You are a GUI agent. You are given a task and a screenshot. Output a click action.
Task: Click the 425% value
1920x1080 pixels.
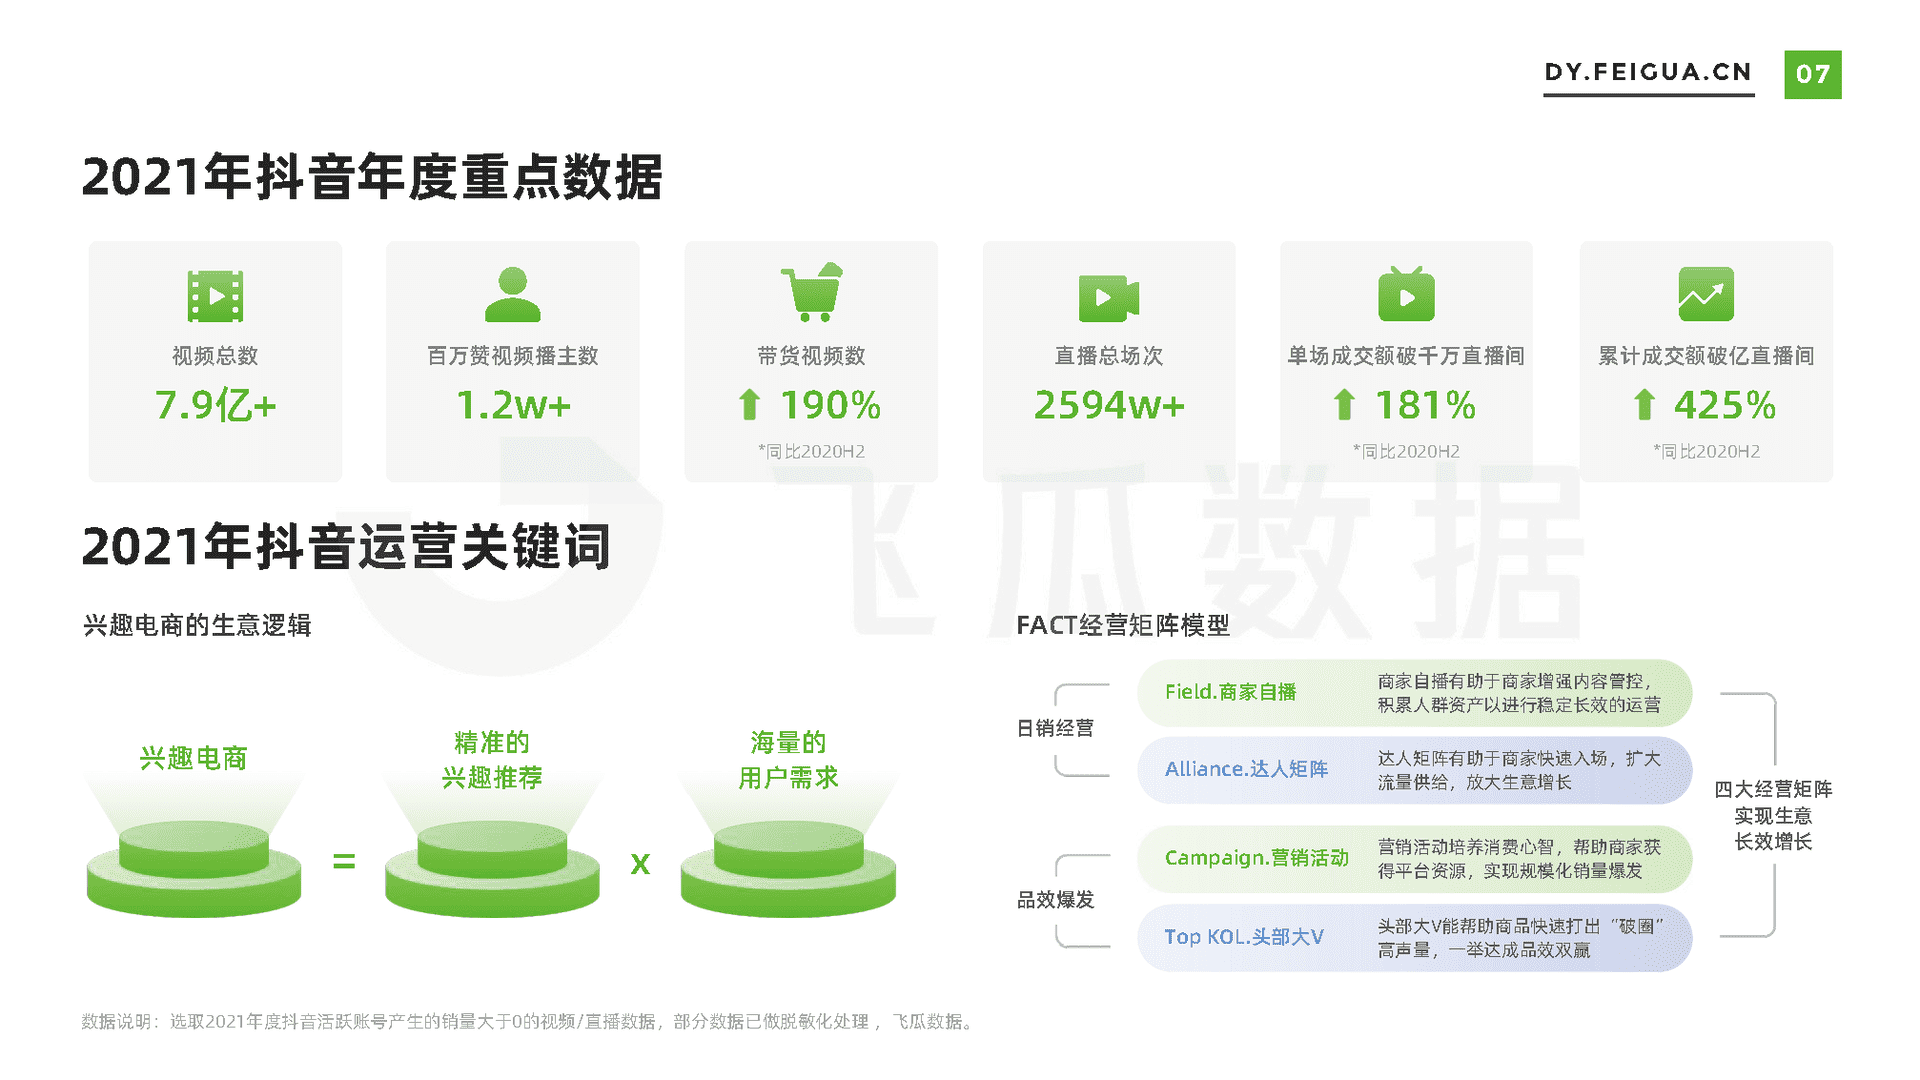coord(1725,405)
